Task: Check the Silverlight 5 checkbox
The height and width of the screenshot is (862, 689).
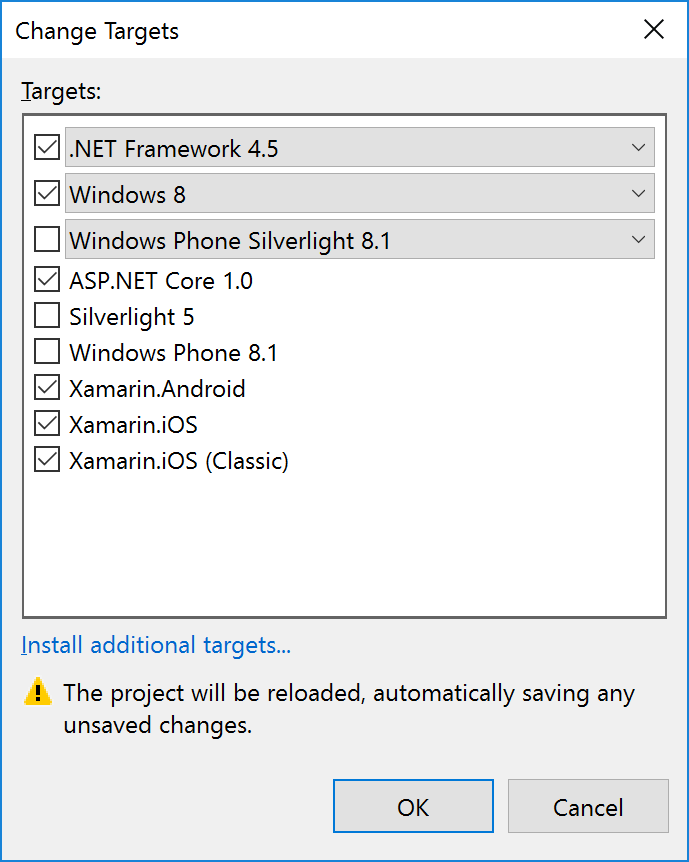Action: point(47,317)
